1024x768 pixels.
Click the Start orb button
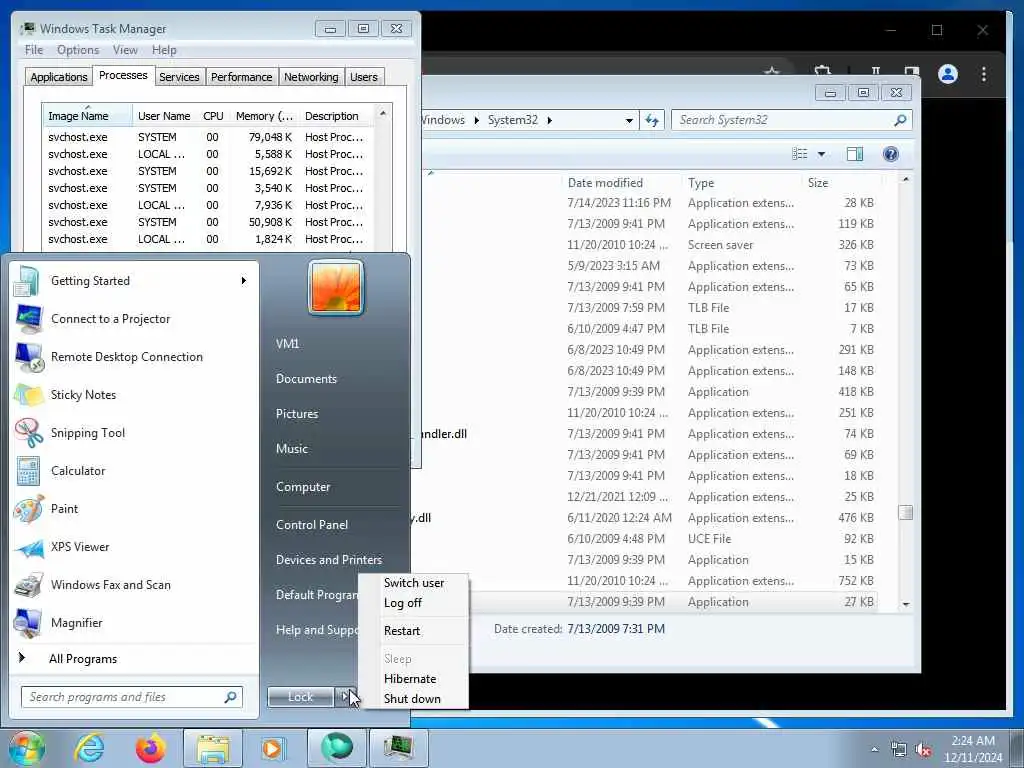coord(26,748)
